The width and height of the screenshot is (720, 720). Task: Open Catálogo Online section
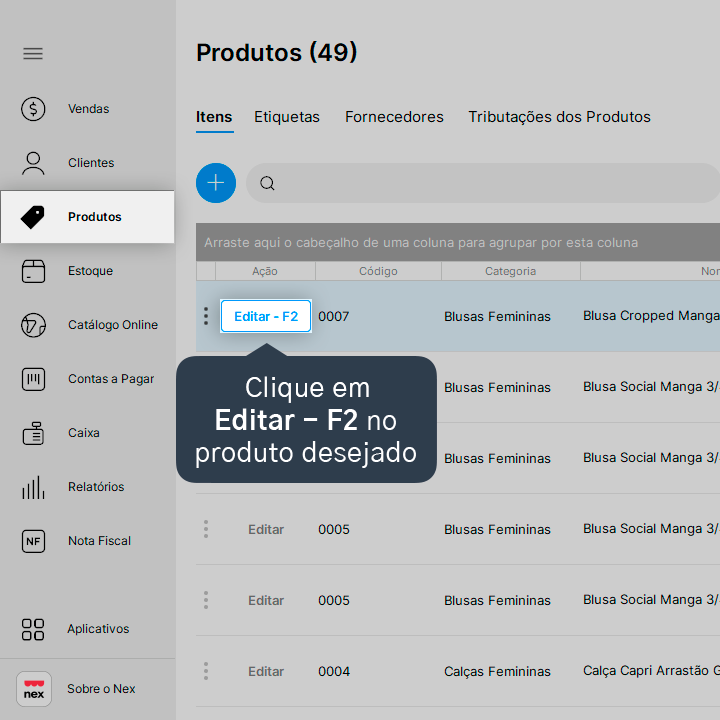113,325
